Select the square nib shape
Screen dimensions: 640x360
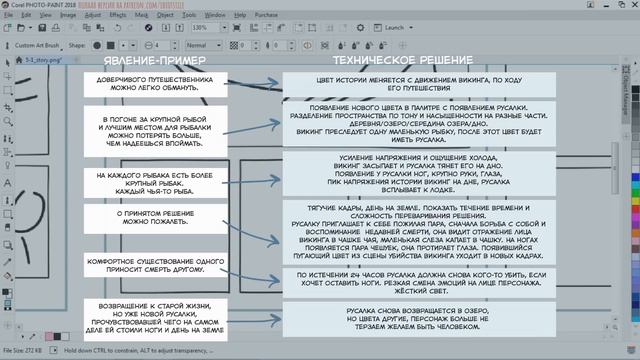click(x=111, y=45)
